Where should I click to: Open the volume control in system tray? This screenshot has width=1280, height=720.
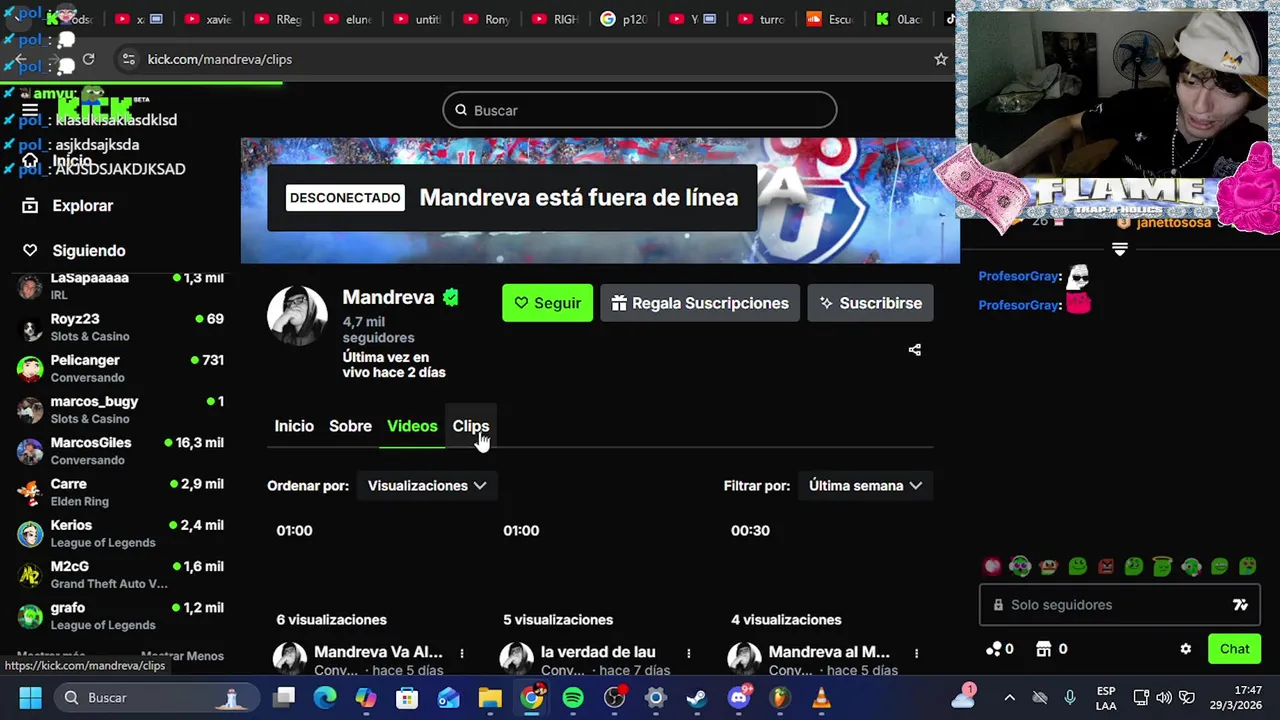point(1164,697)
